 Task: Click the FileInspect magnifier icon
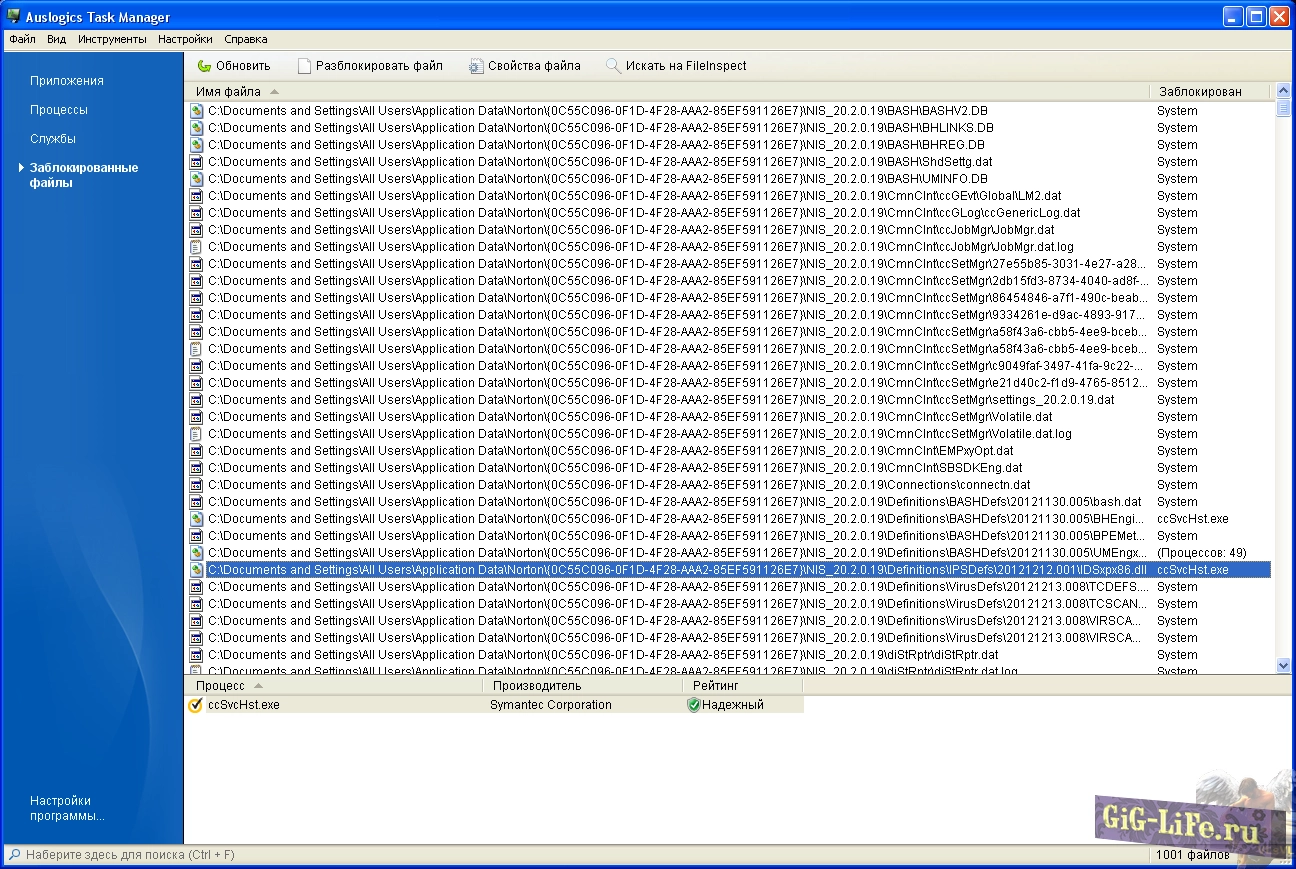613,66
